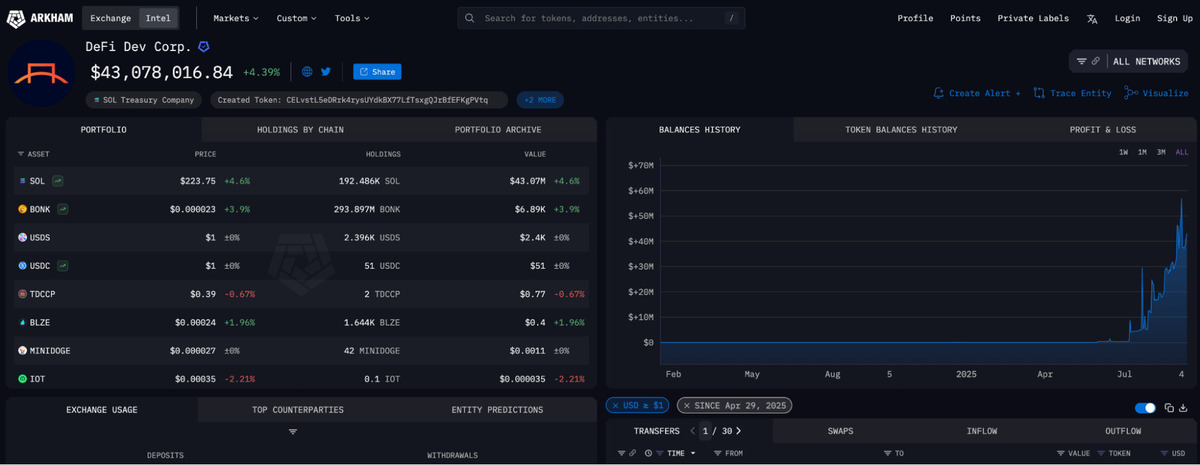Viewport: 1200px width, 465px height.
Task: Click the Create Alert bell icon
Action: point(938,93)
